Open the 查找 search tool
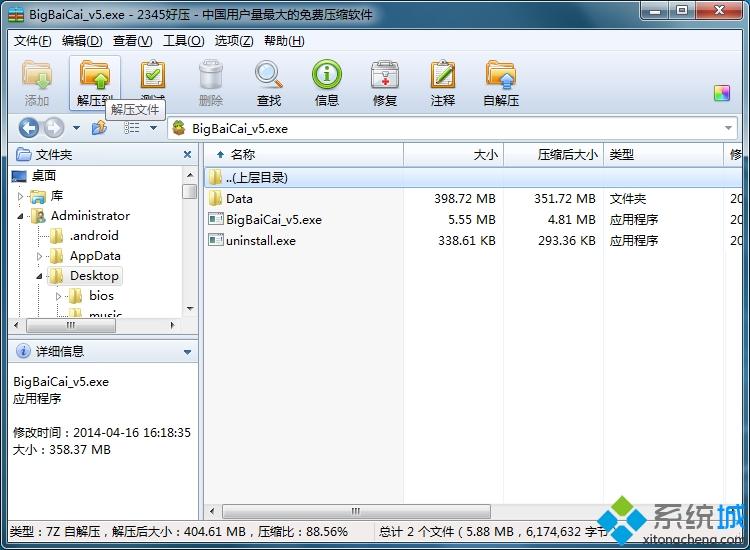Screen dimensions: 750x550 click(x=269, y=82)
